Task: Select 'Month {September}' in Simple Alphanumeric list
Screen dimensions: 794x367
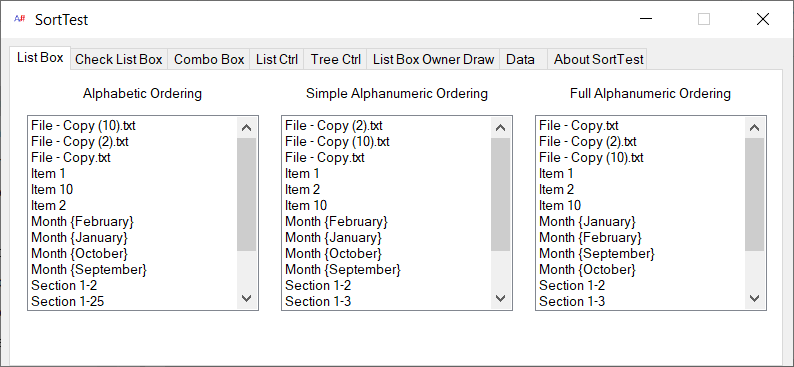Action: [387, 269]
